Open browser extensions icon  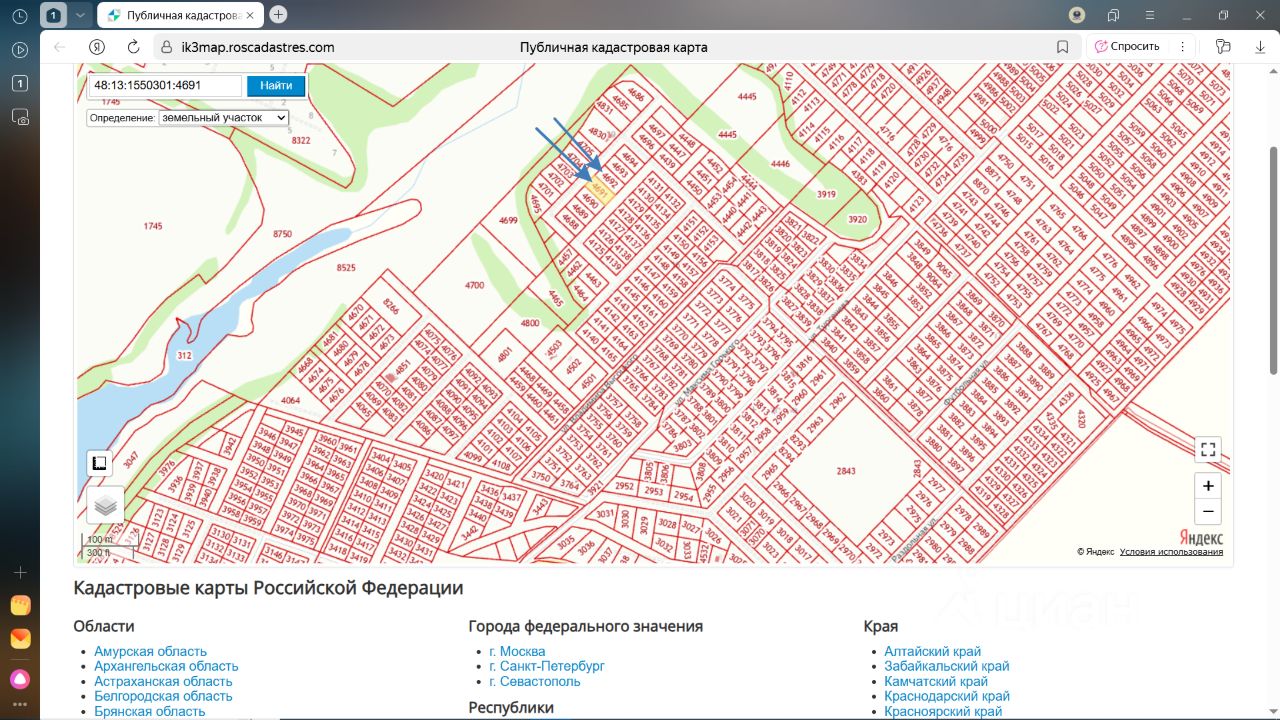click(1222, 46)
